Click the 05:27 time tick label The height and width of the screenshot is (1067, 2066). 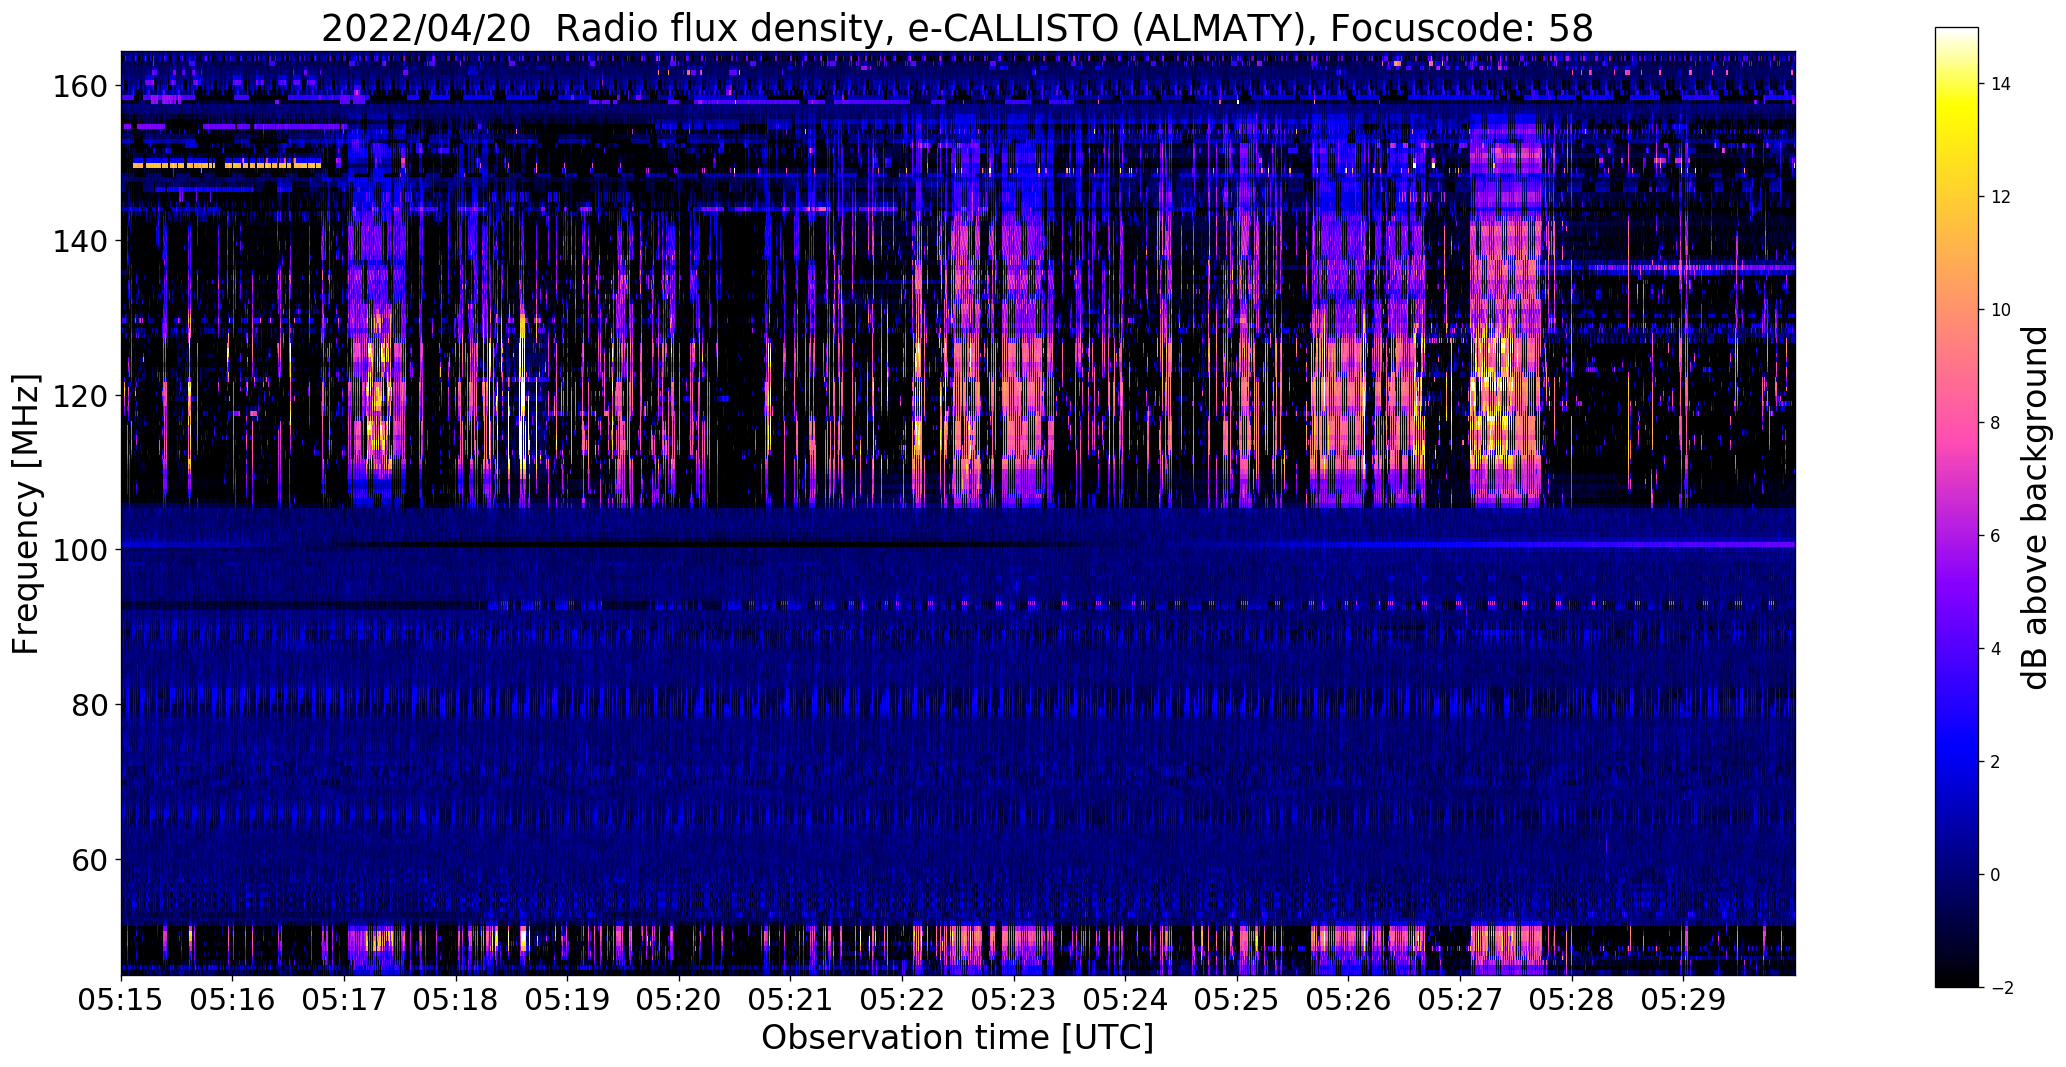click(1460, 999)
